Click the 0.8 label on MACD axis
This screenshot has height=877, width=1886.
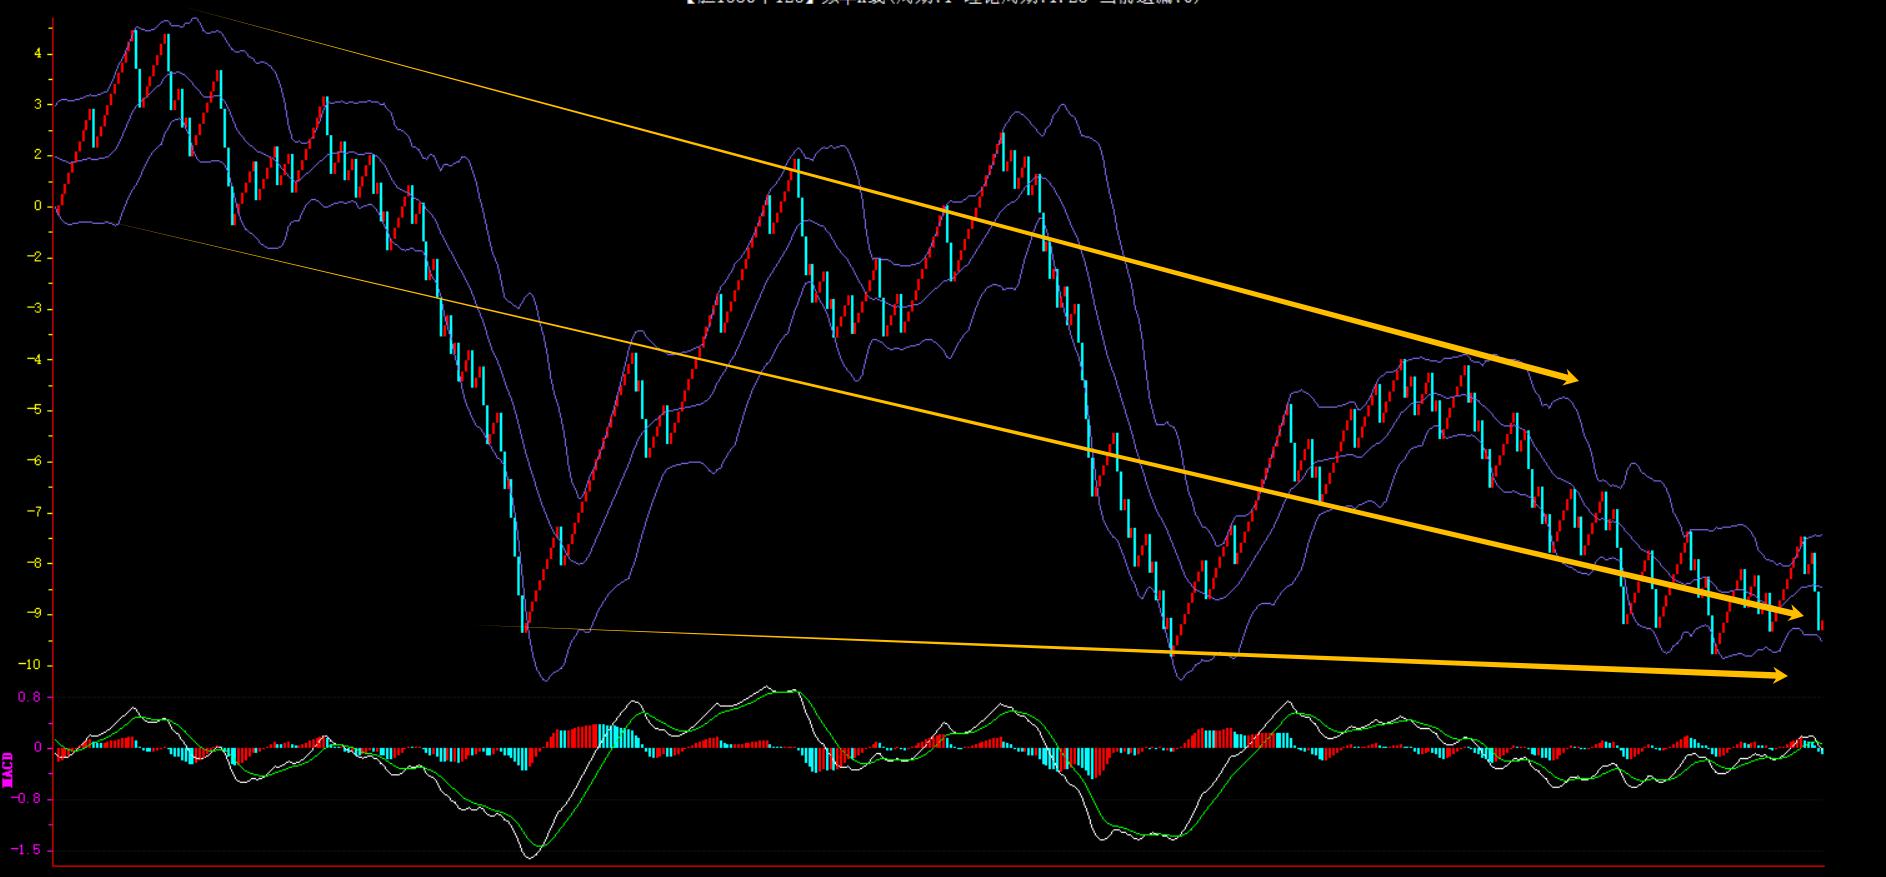[x=29, y=697]
